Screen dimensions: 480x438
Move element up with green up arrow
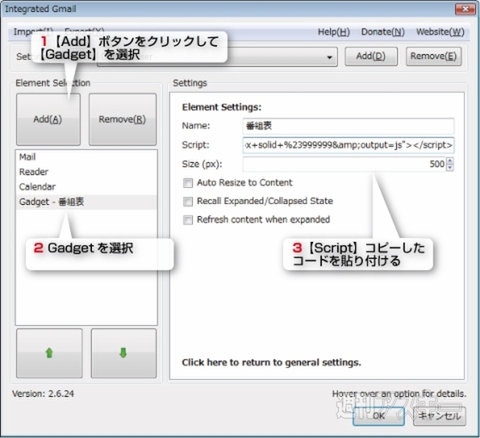tap(49, 353)
